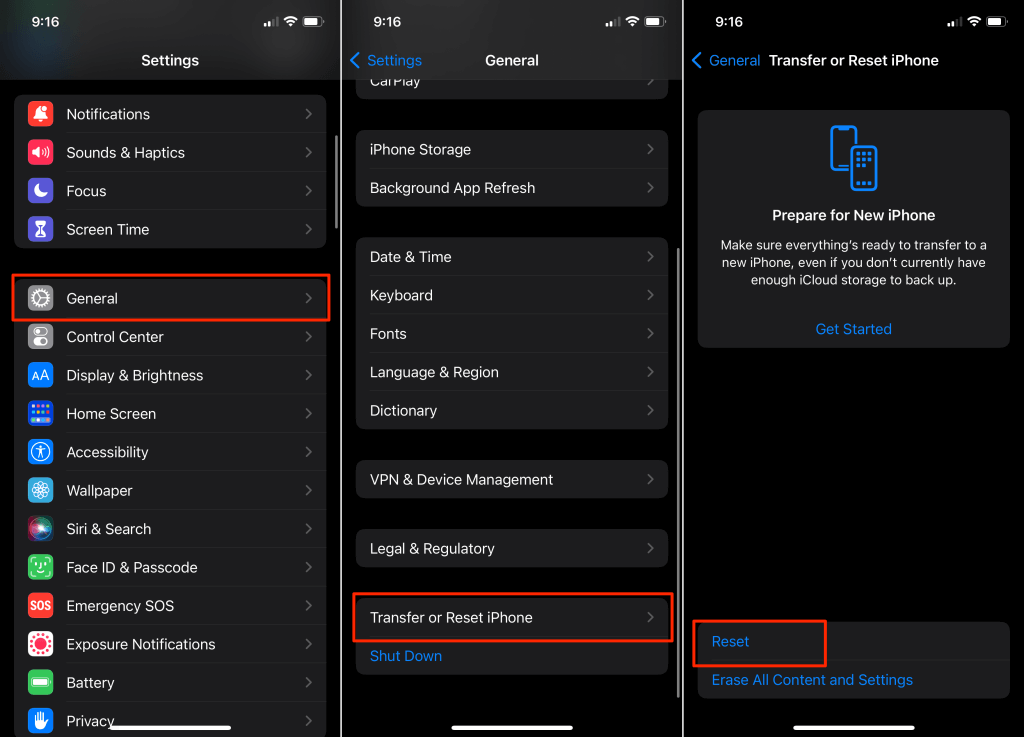The width and height of the screenshot is (1024, 737).
Task: Tap Erase All Content and Settings
Action: [812, 680]
